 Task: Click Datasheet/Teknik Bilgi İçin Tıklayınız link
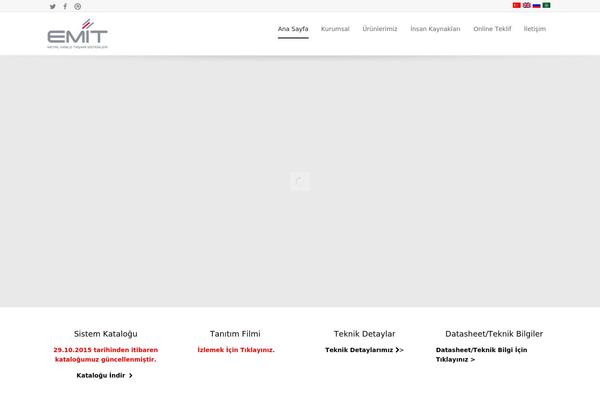(481, 354)
